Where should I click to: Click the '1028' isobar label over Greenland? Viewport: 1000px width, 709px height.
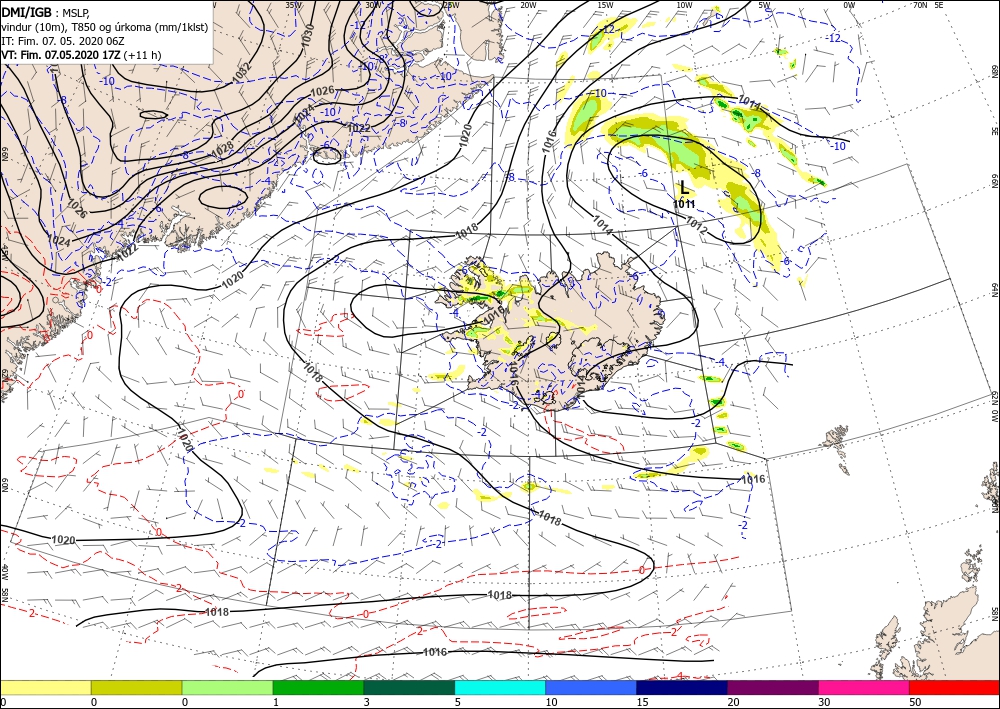[221, 149]
